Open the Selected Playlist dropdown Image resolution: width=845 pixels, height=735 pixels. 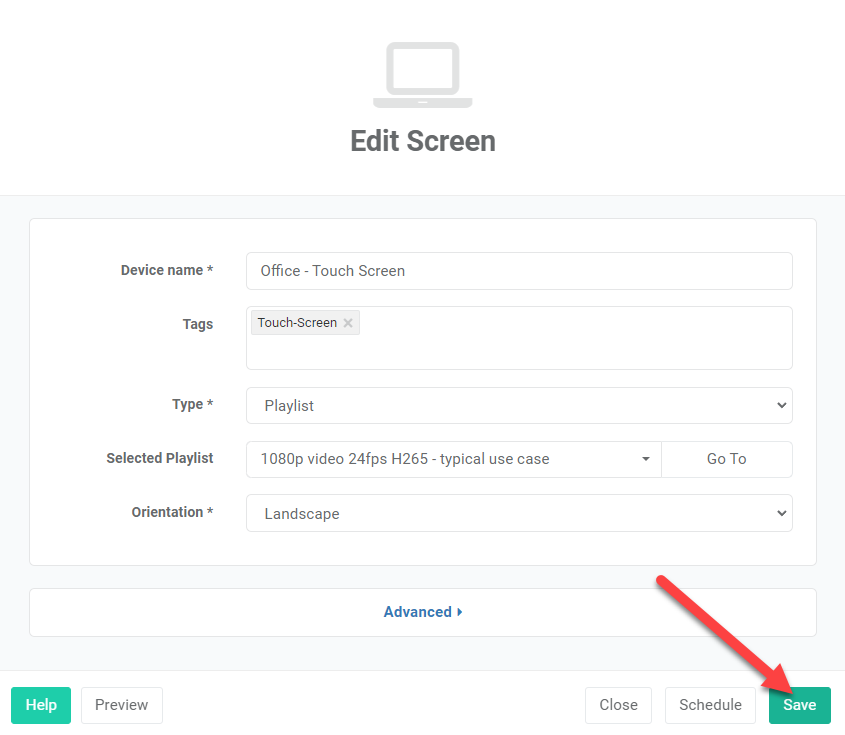(454, 459)
